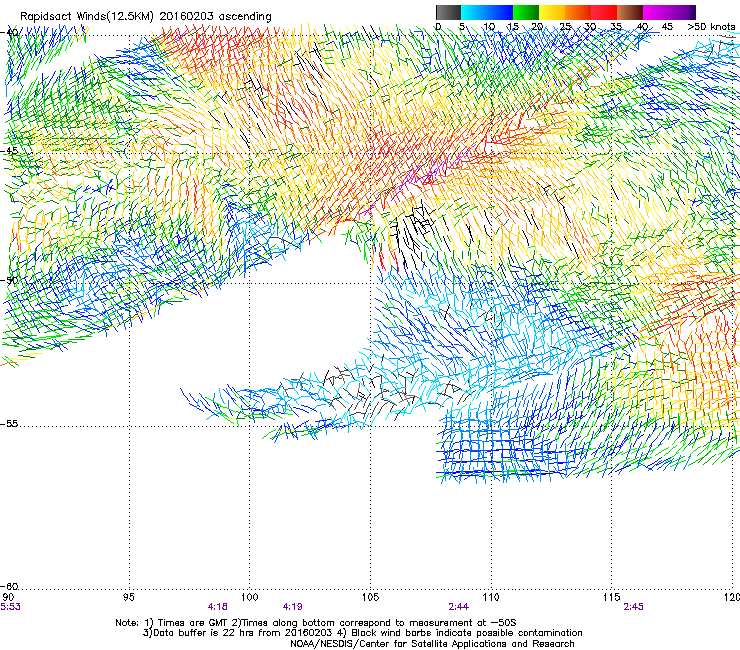Click the 'Times are GMT' note line
This screenshot has width=740, height=650.
click(316, 623)
